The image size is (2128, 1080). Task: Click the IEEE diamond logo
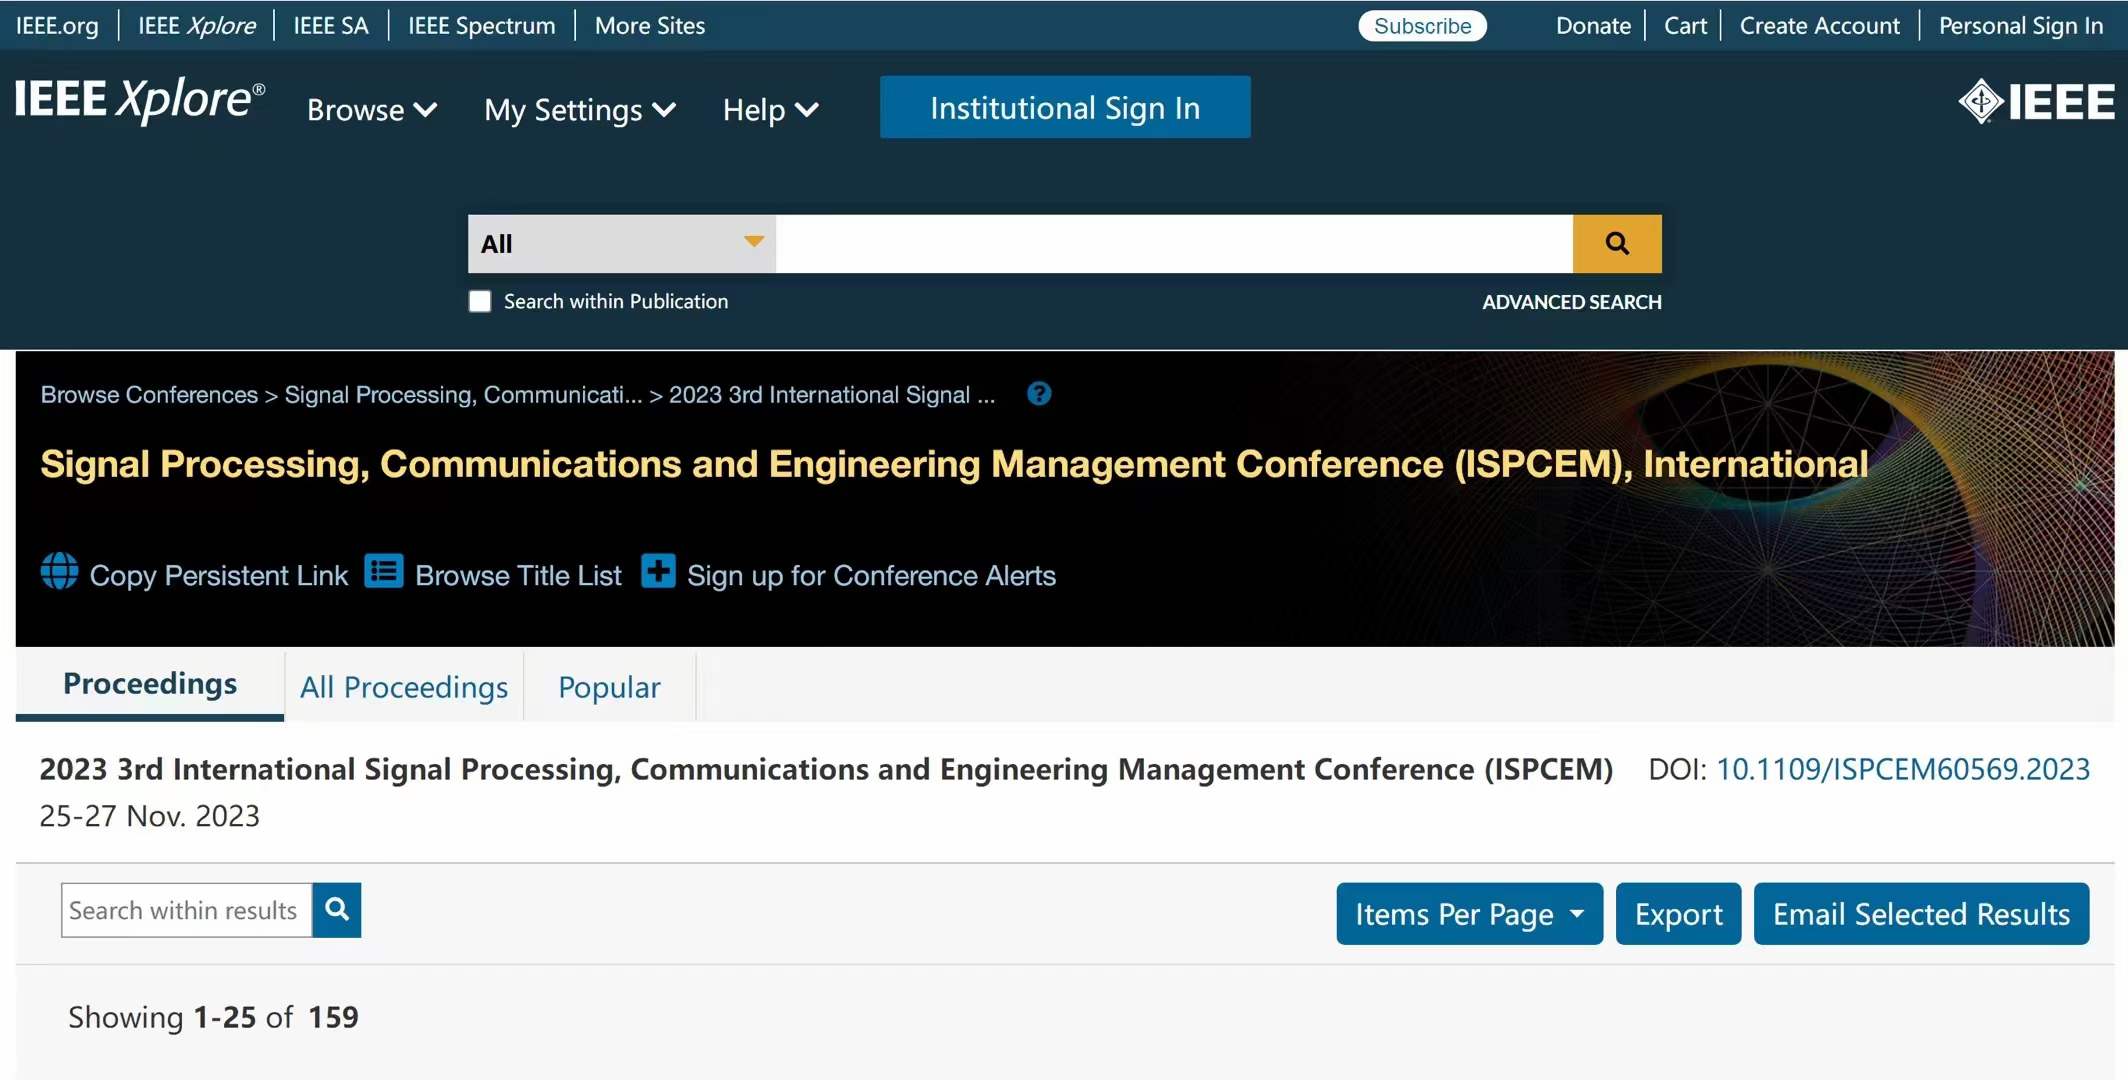tap(2036, 102)
